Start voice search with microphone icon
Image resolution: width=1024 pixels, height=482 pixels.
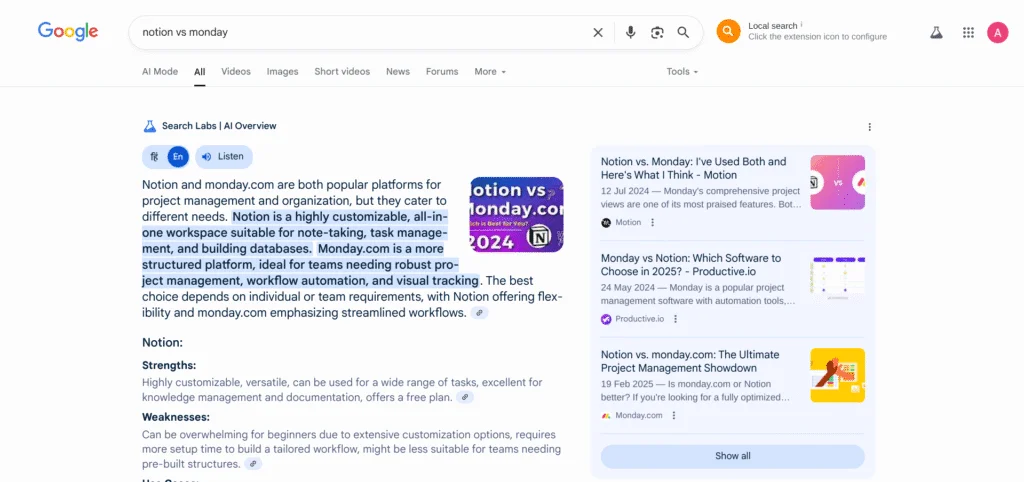pos(630,32)
